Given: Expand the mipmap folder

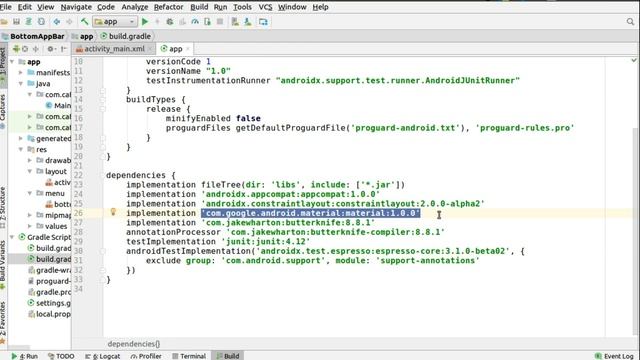Looking at the screenshot, I should 30,215.
